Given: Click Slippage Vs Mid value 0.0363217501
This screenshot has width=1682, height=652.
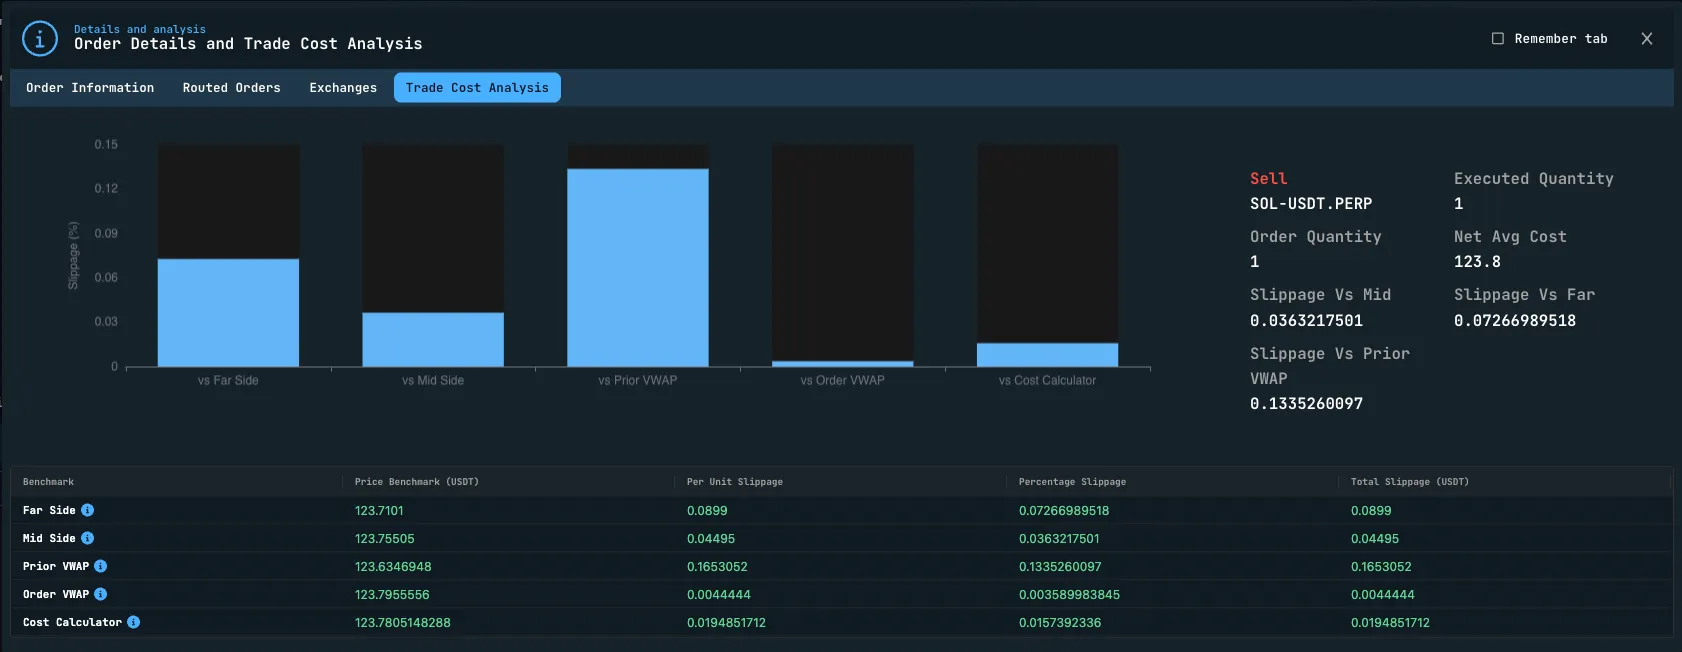Looking at the screenshot, I should pos(1306,321).
